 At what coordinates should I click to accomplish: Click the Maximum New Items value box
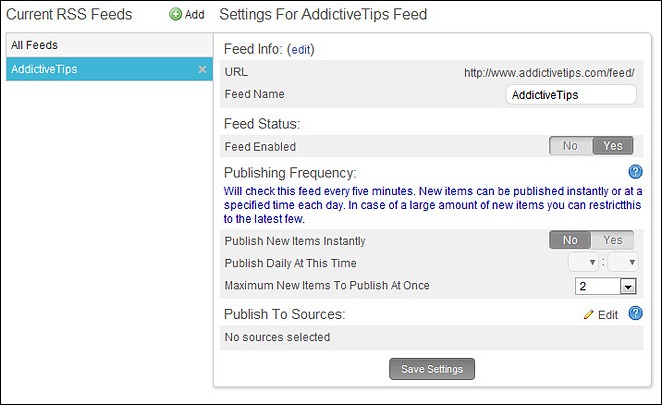[x=598, y=286]
